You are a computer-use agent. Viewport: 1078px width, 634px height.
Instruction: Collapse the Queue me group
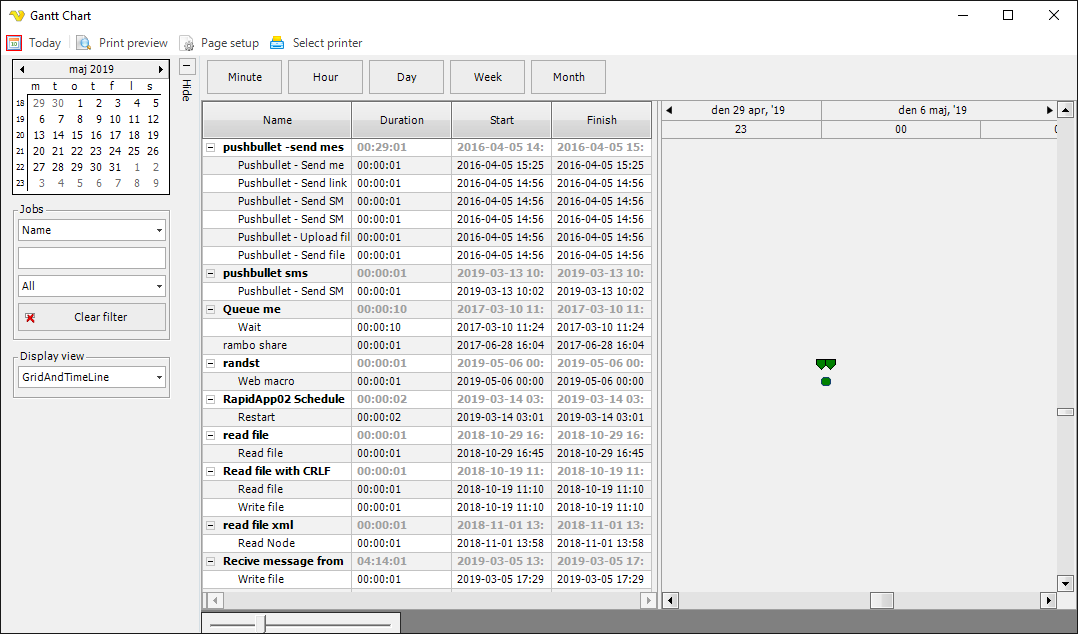pos(210,309)
